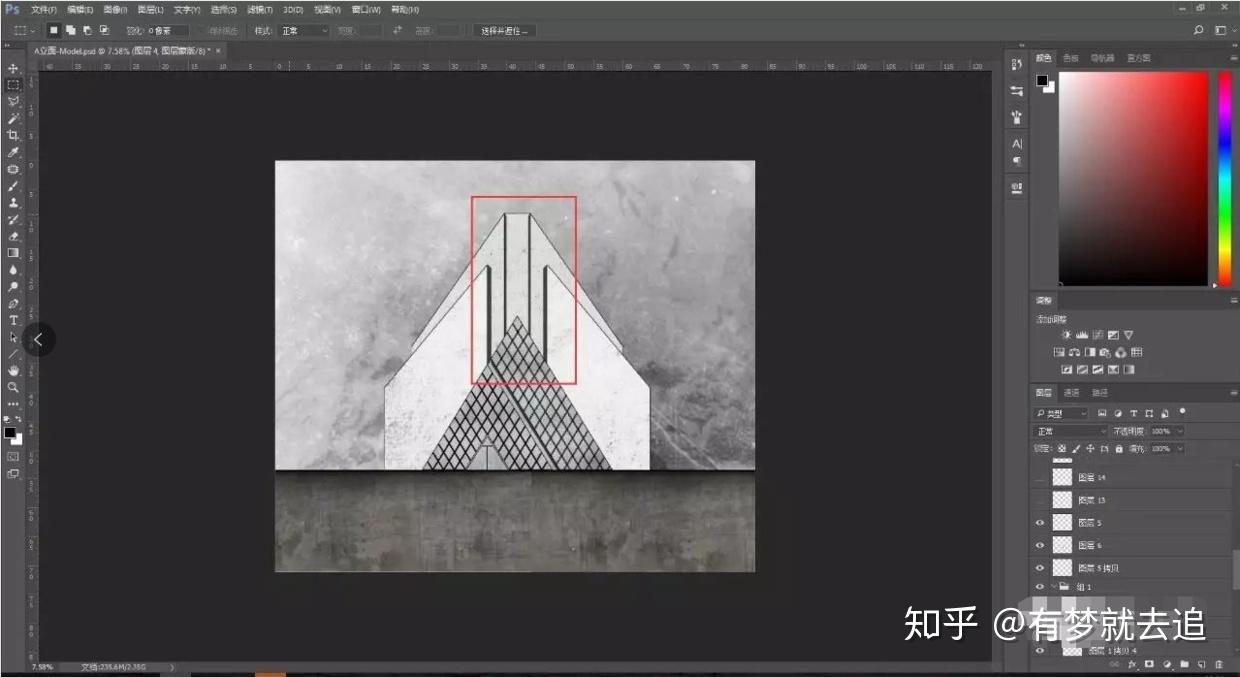Screen dimensions: 1240x677
Task: Pick a color in the red color field
Action: 1134,178
